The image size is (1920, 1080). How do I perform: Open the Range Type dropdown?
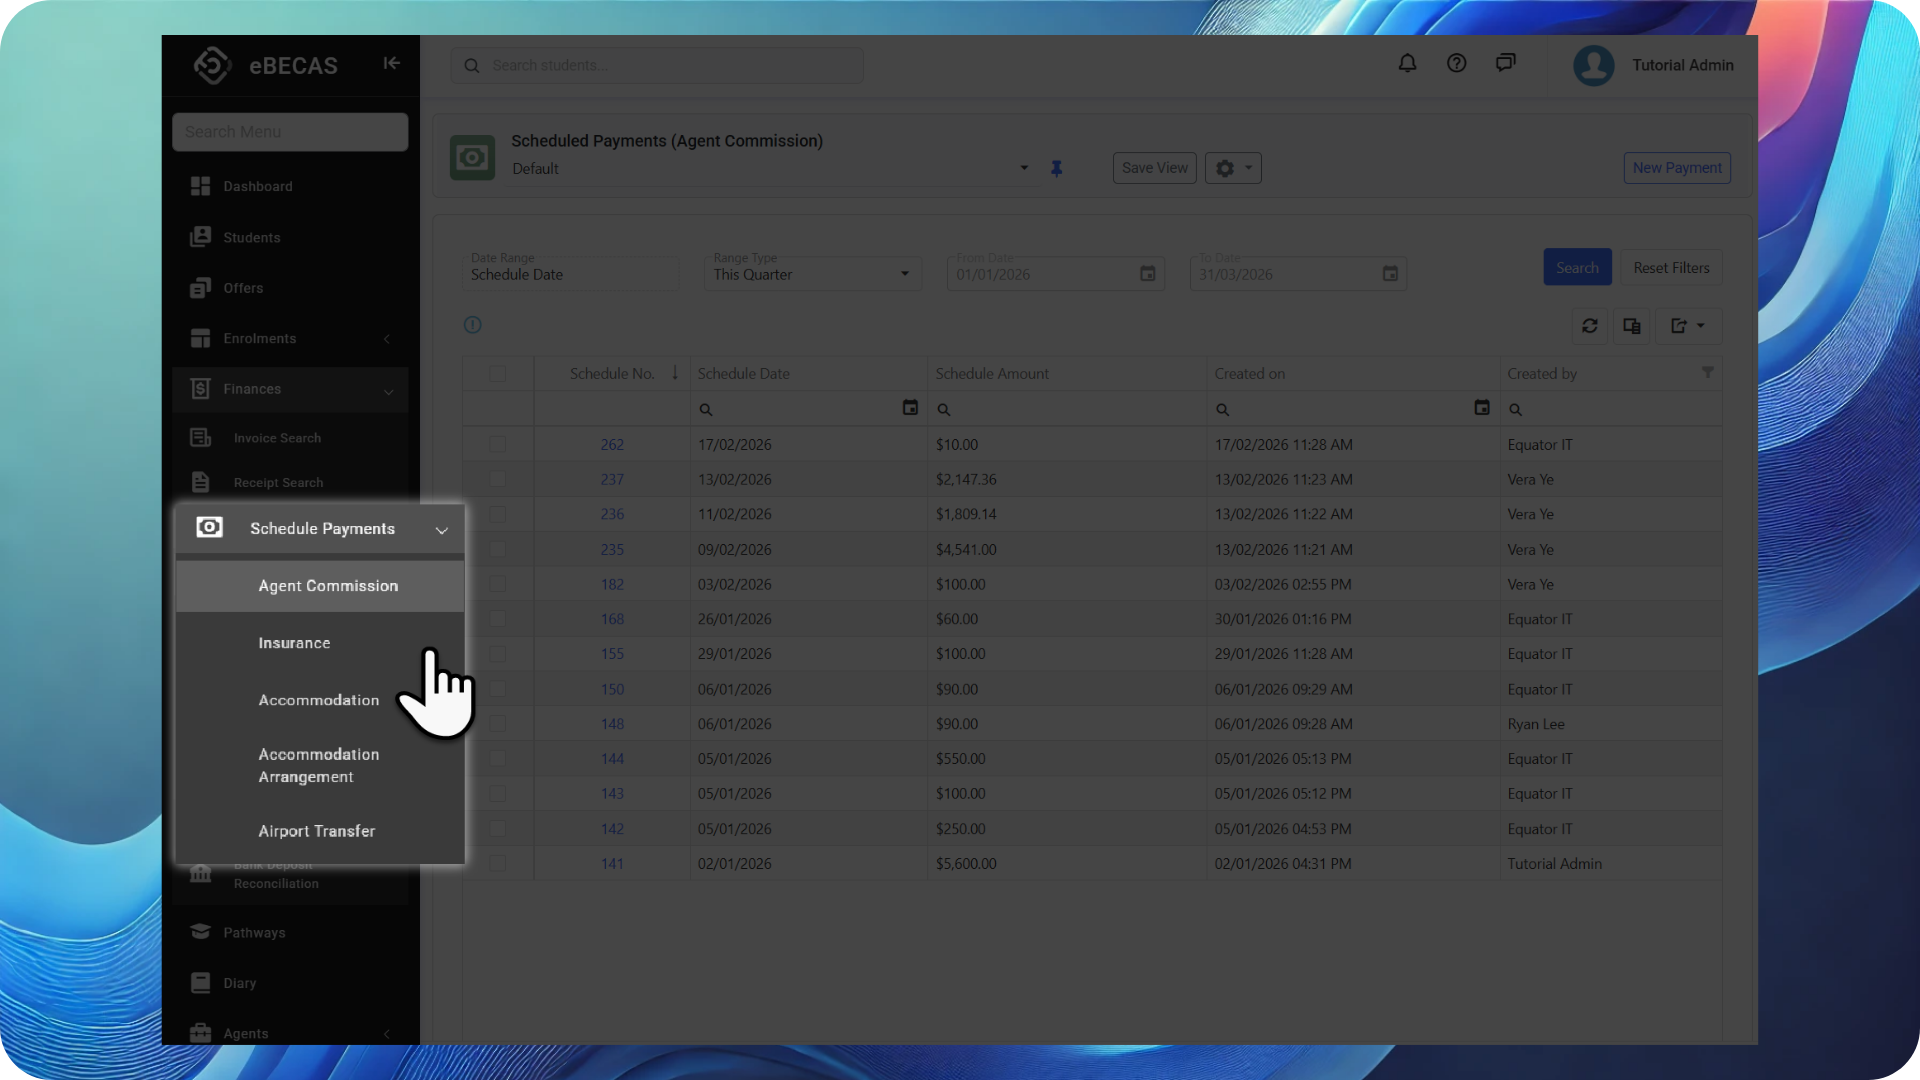(810, 274)
